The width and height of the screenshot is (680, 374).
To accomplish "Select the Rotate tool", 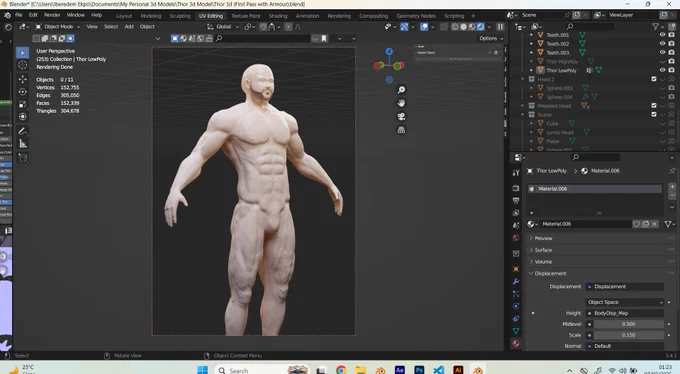I will coord(23,92).
